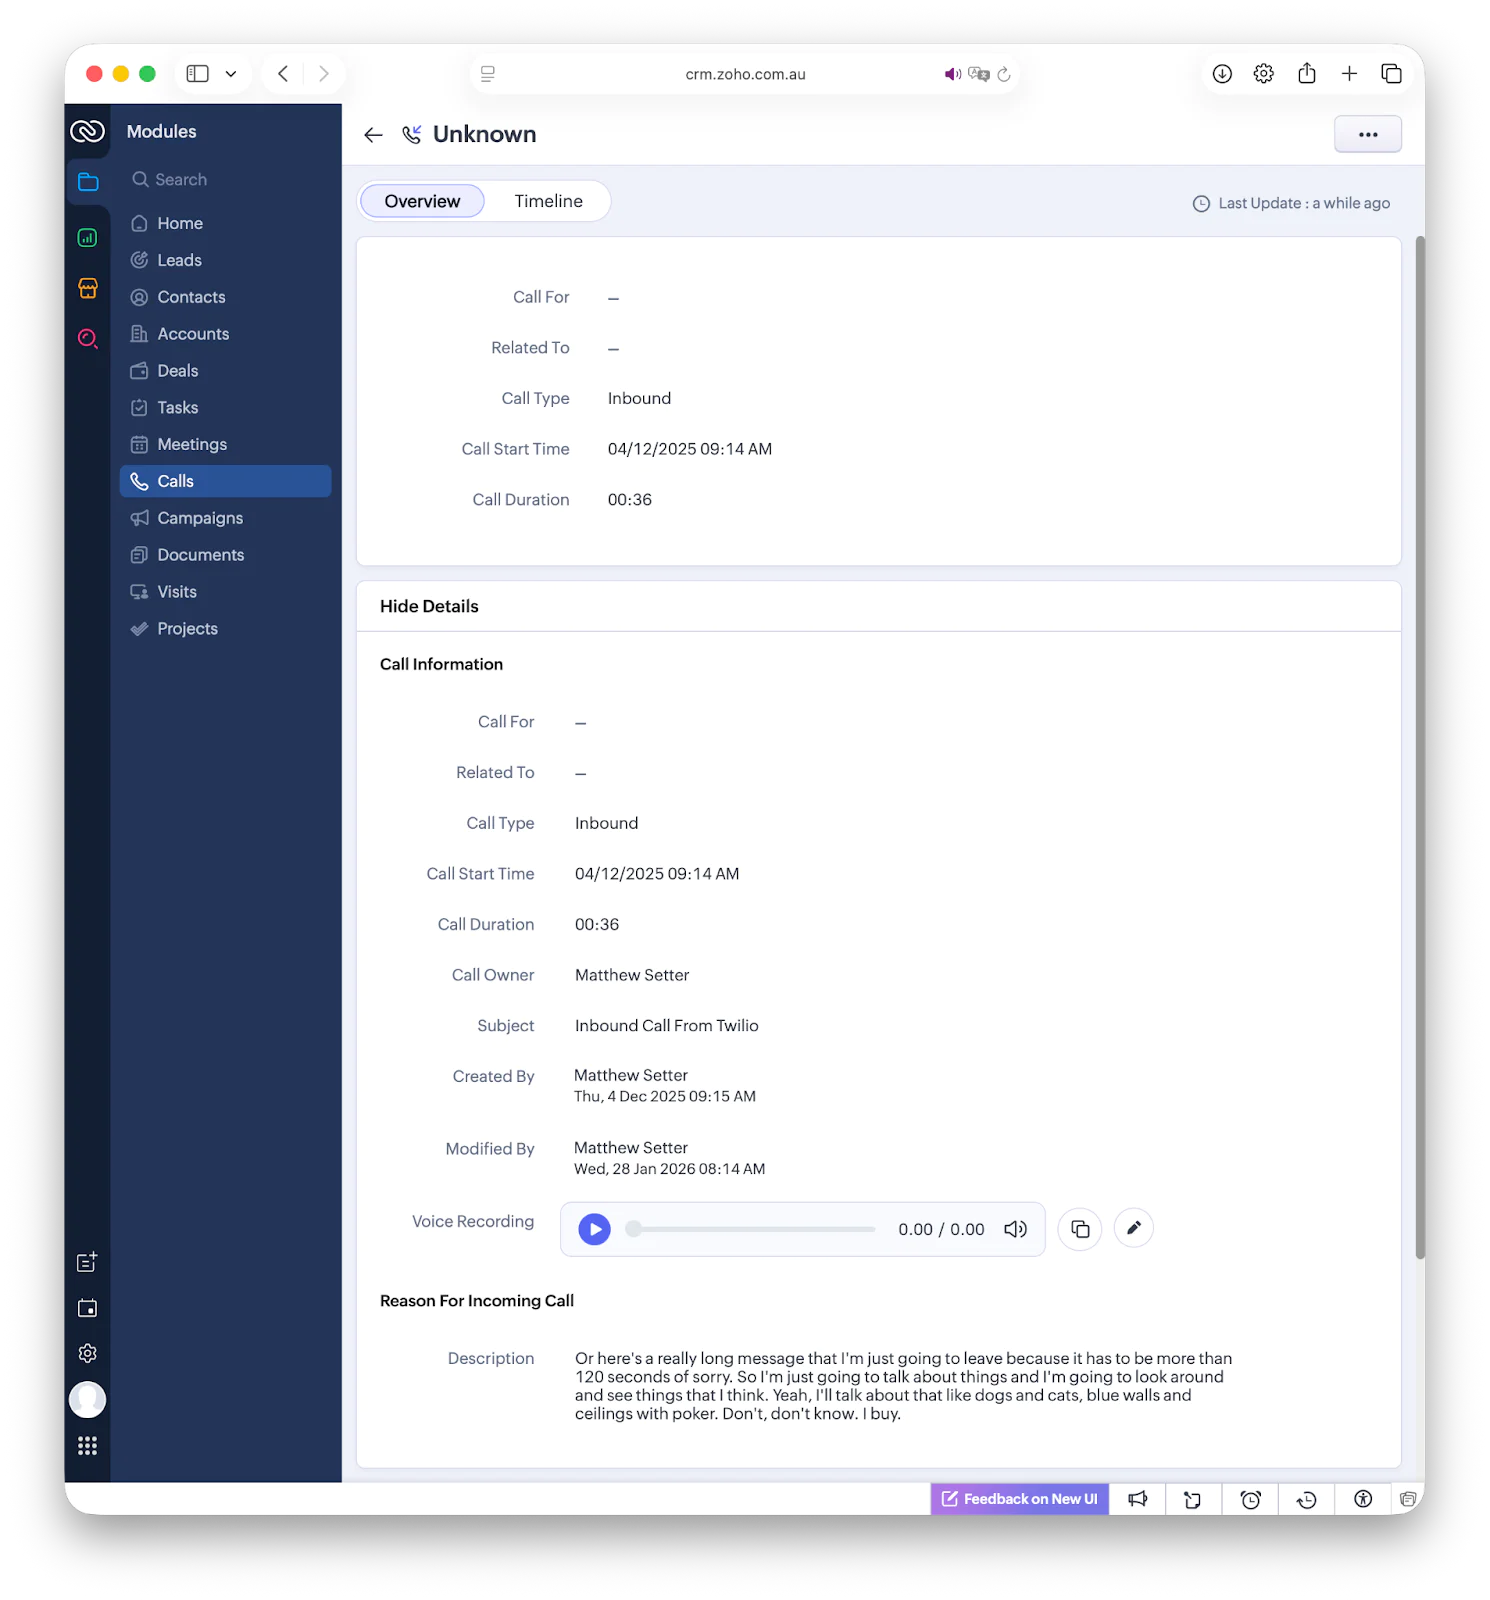Screen dimensions: 1490x1600
Task: Open the recent items history icon
Action: point(1306,1499)
